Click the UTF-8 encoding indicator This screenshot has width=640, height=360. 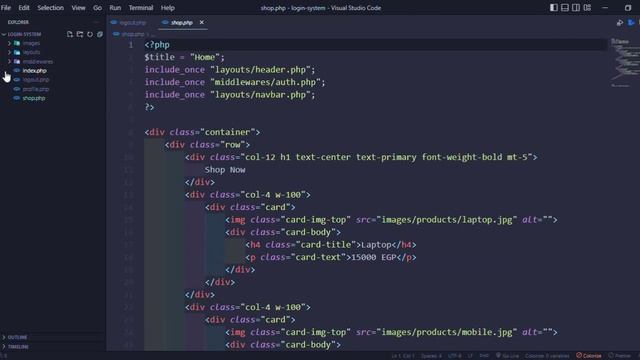[x=454, y=356]
